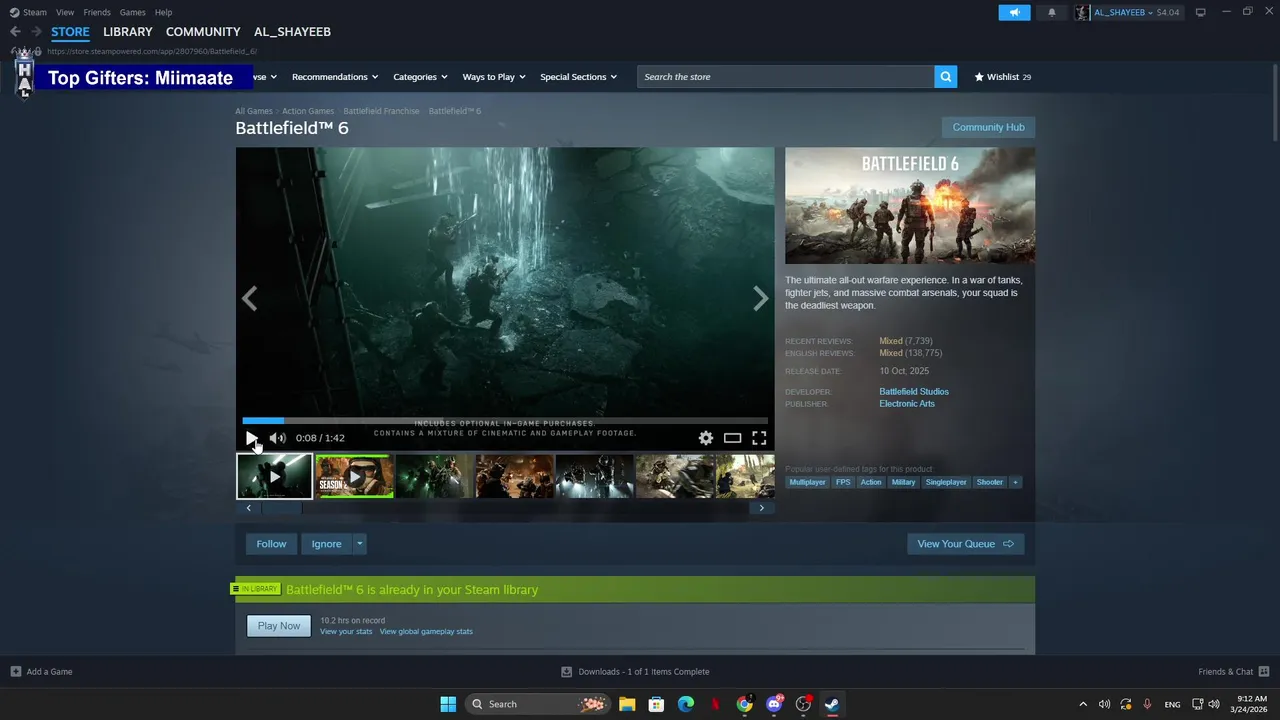Click the Add a Game plus icon
The width and height of the screenshot is (1280, 720).
point(16,672)
